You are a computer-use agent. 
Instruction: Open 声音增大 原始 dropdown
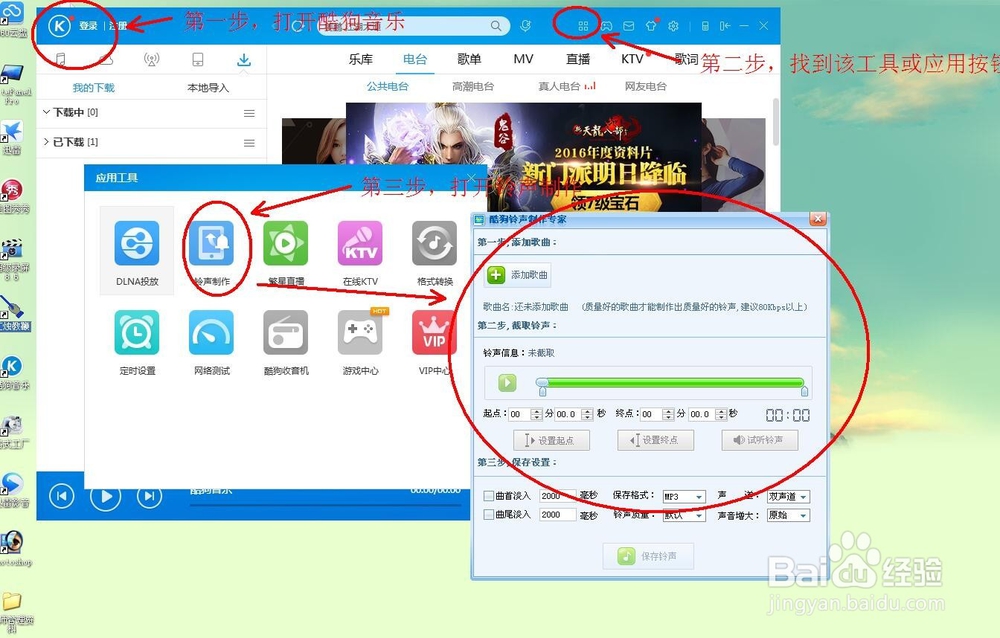[788, 515]
